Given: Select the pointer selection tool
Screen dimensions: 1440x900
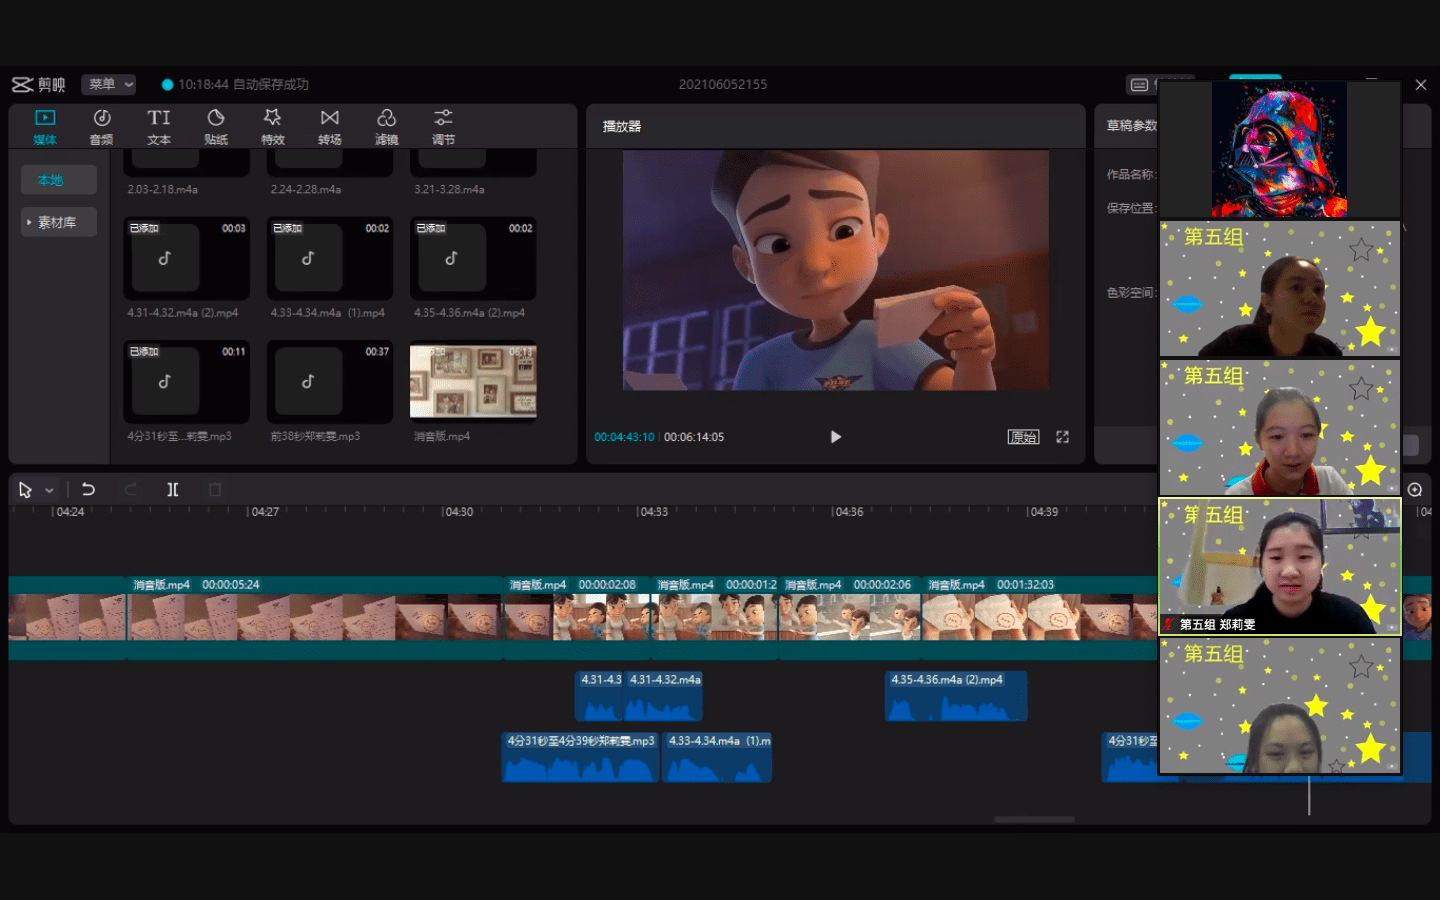Looking at the screenshot, I should tap(25, 490).
